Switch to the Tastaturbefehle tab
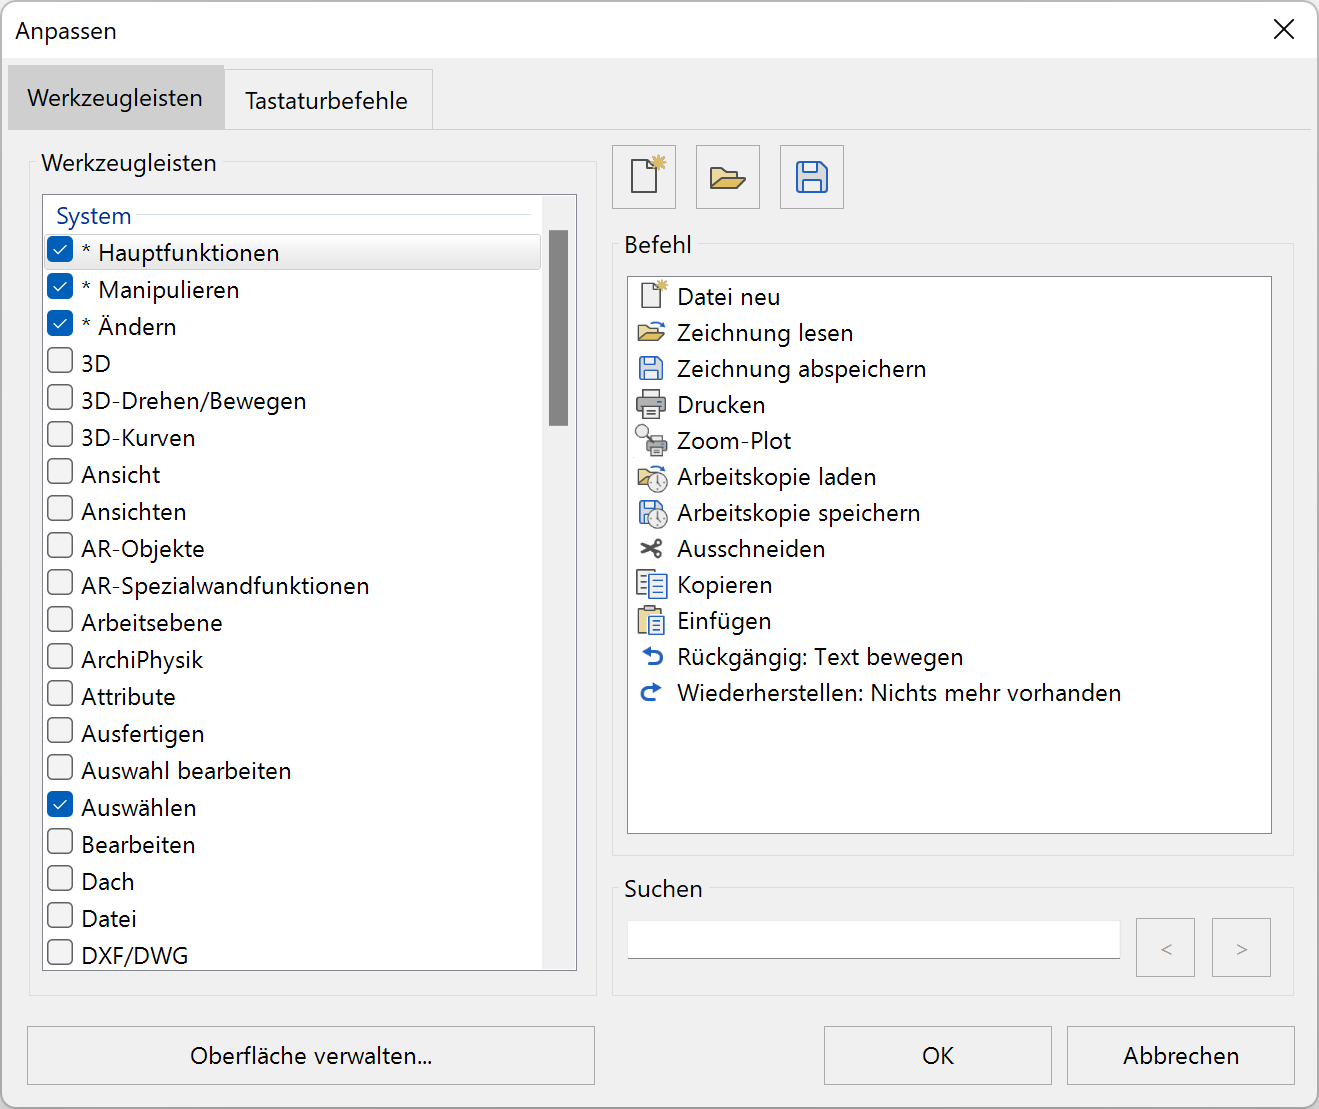Screen dimensions: 1319x1109 (327, 100)
